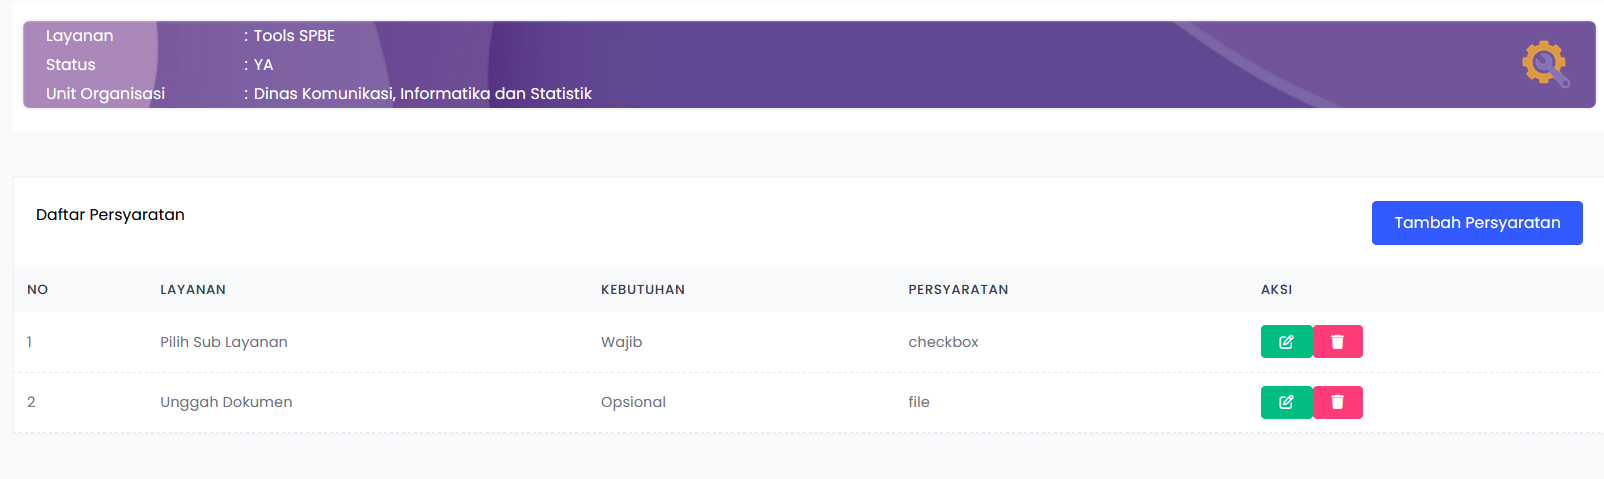
Task: Click the file value in Persyaratan column
Action: click(x=919, y=402)
